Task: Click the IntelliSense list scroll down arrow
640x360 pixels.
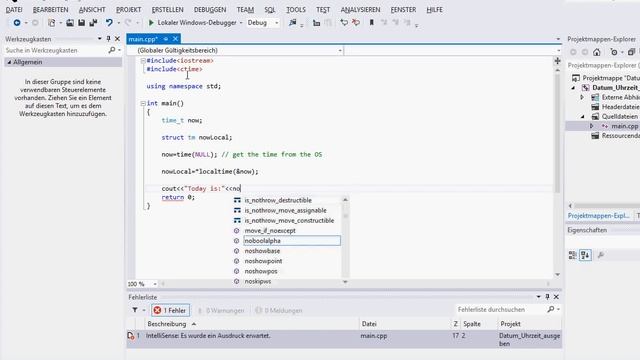Action: [x=345, y=282]
